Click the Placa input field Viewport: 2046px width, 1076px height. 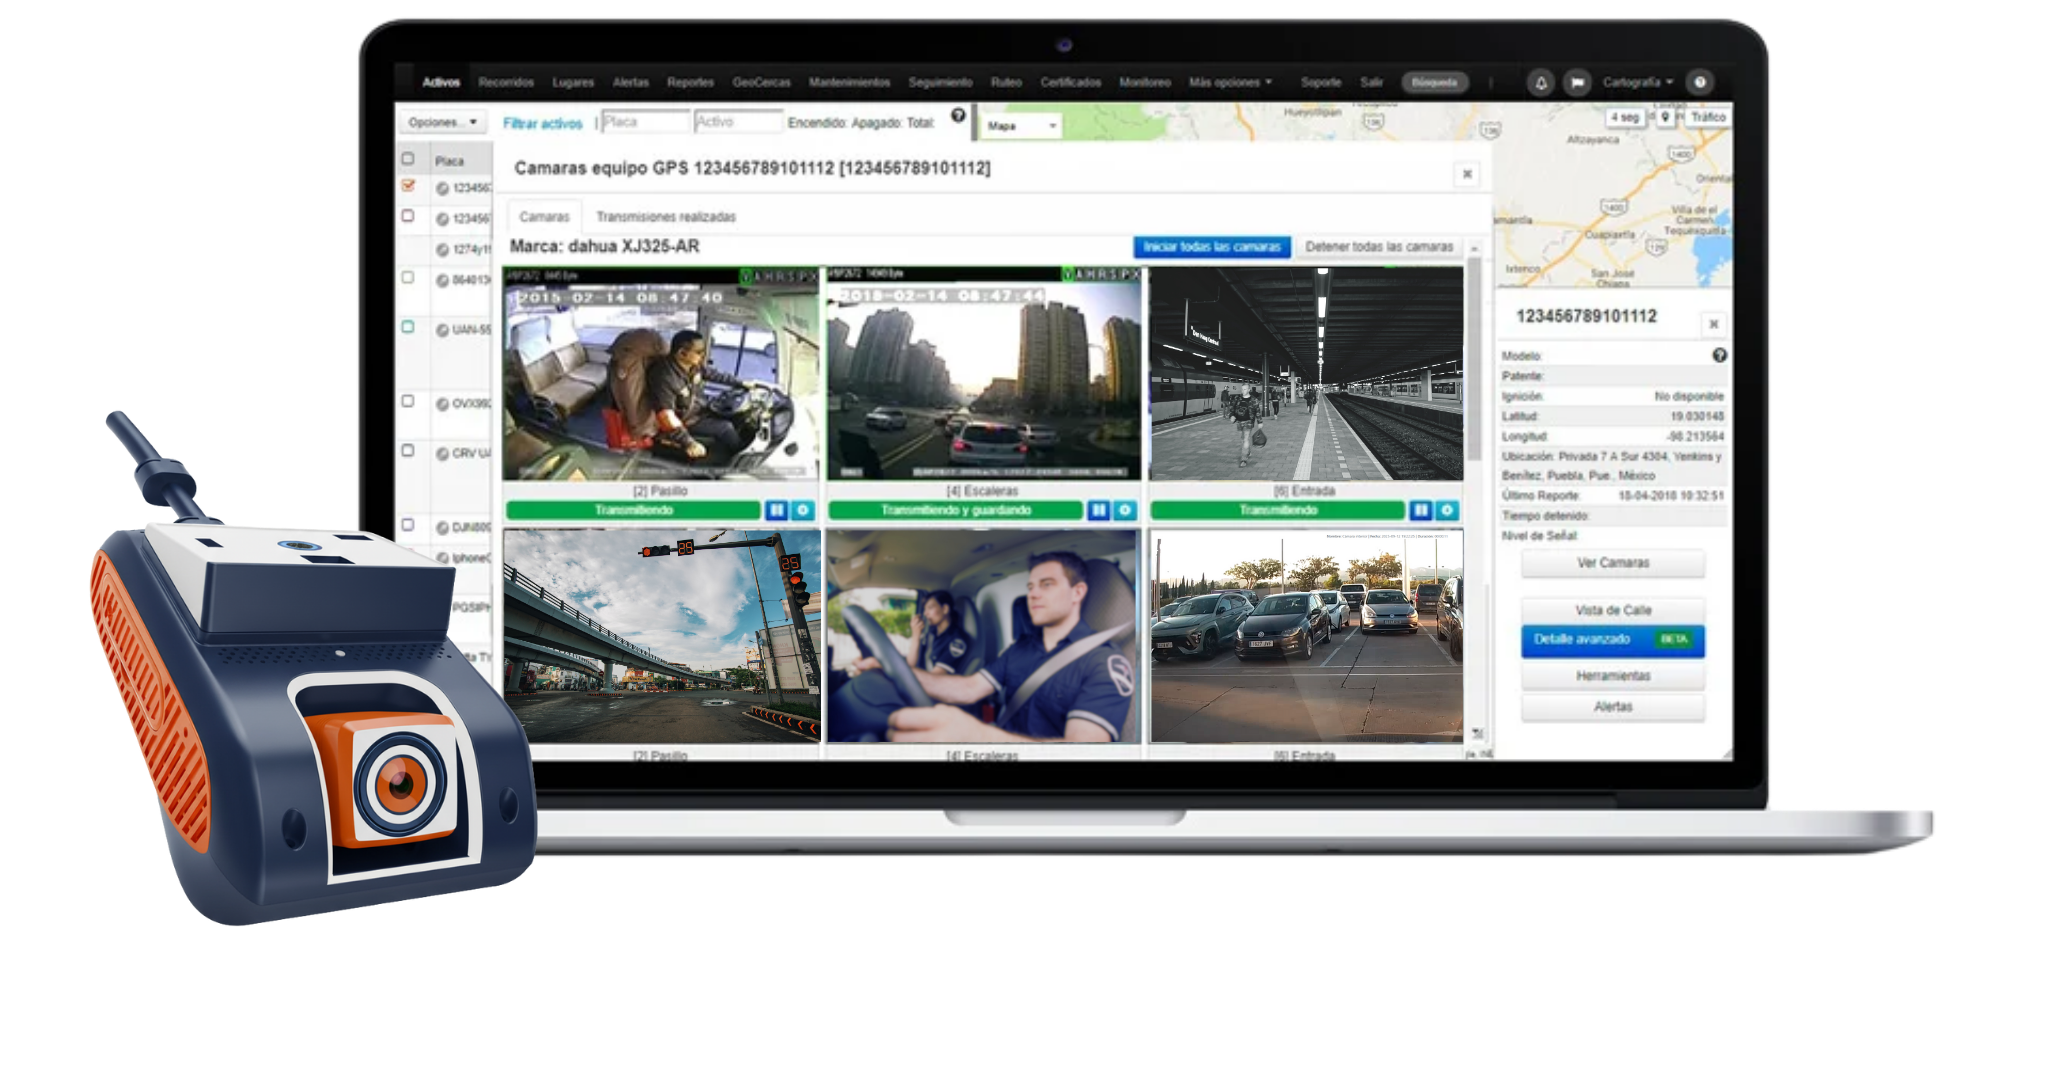tap(645, 122)
